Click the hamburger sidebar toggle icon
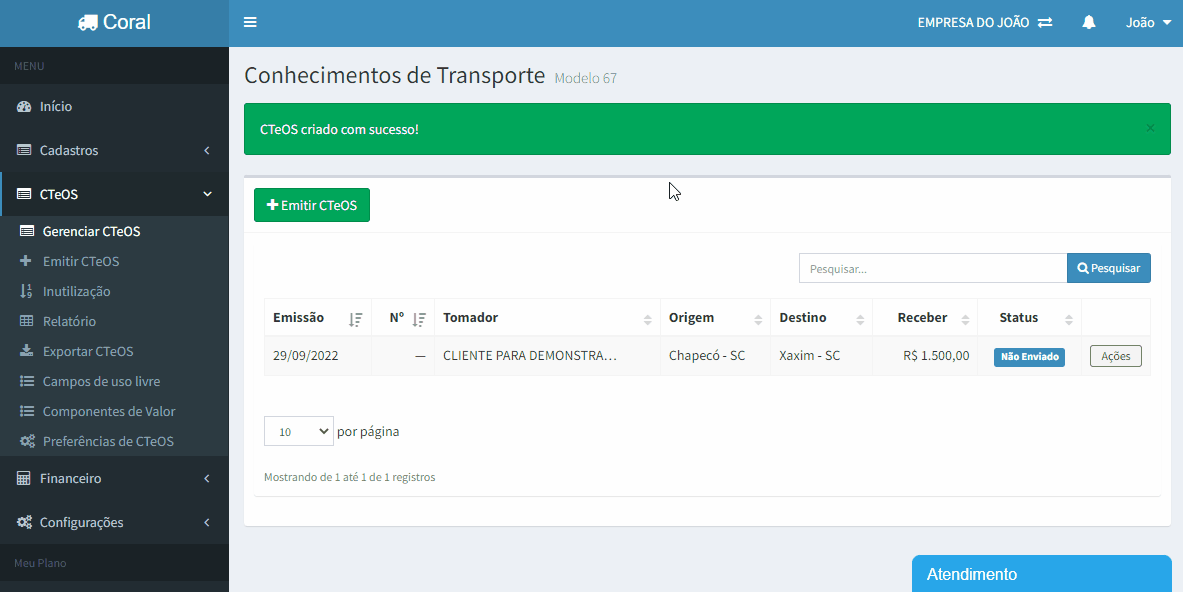The height and width of the screenshot is (592, 1183). (250, 23)
